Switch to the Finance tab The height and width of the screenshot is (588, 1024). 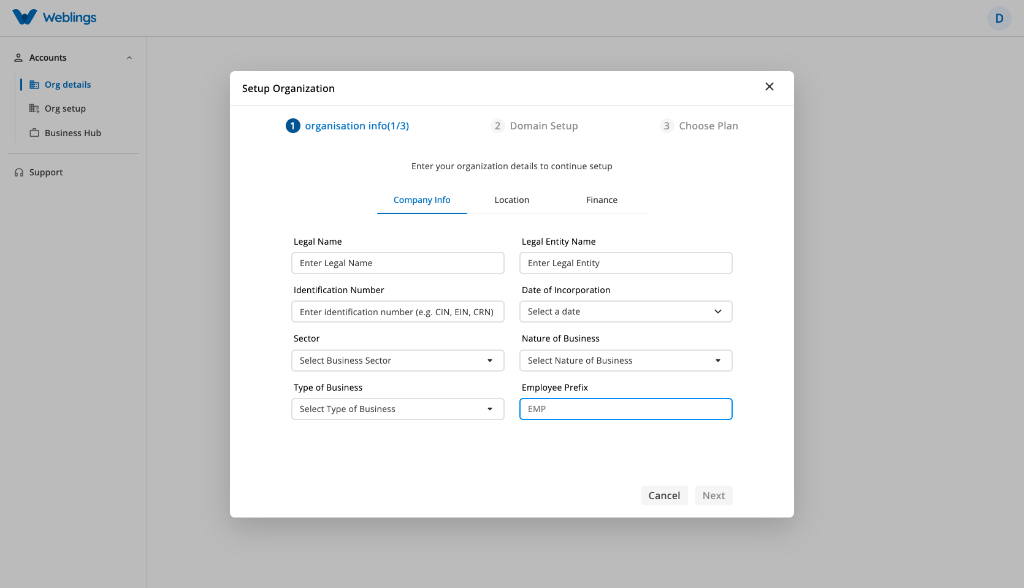coord(601,200)
